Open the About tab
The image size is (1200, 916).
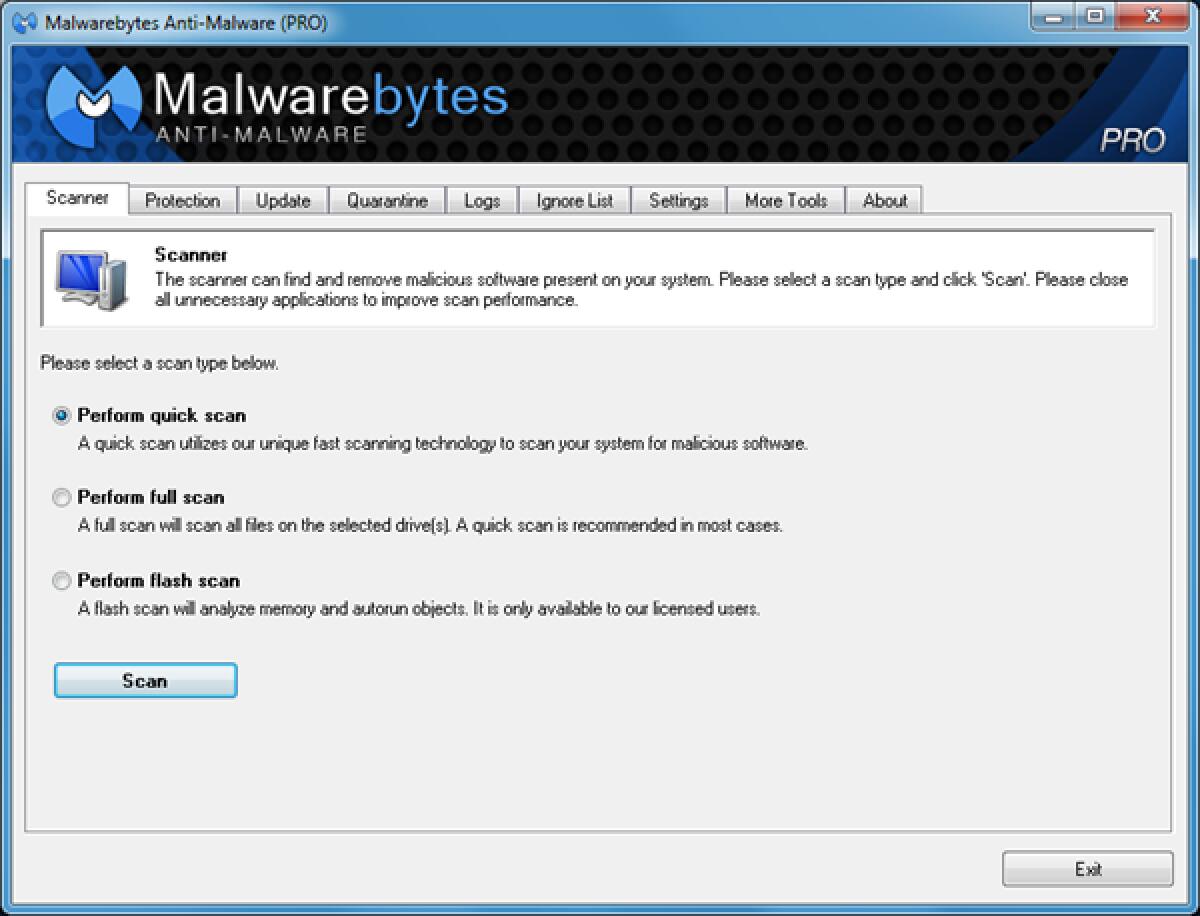coord(884,200)
